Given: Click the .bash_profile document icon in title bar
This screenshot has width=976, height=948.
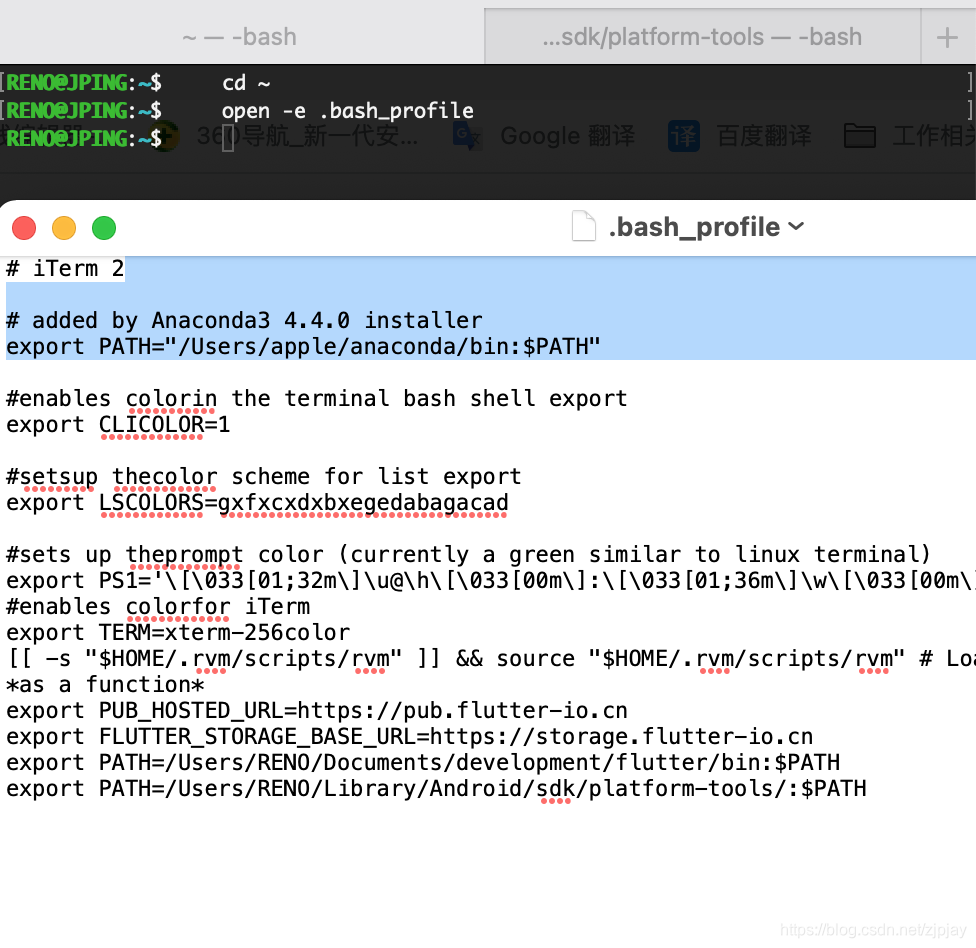Looking at the screenshot, I should pos(584,226).
